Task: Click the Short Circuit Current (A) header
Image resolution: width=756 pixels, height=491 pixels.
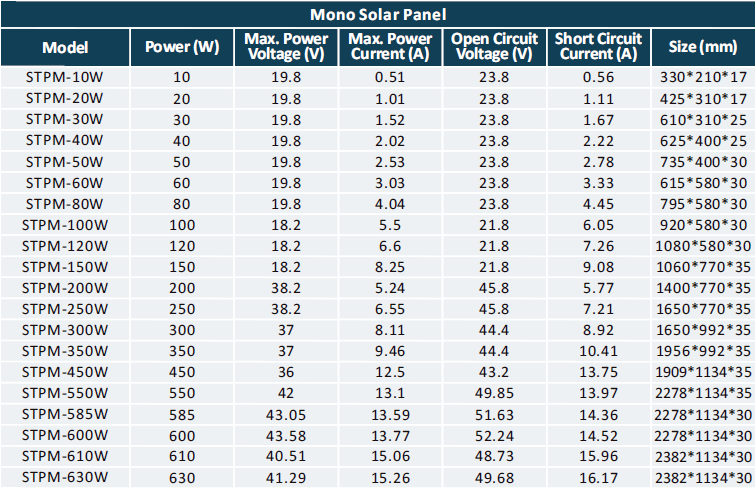Action: (x=597, y=46)
